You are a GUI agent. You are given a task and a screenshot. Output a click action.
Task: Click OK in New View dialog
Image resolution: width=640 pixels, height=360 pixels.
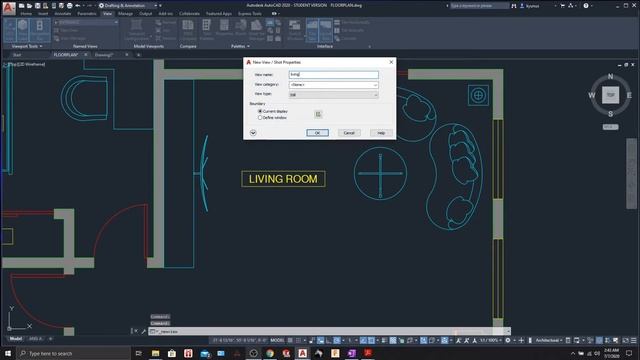[x=318, y=133]
